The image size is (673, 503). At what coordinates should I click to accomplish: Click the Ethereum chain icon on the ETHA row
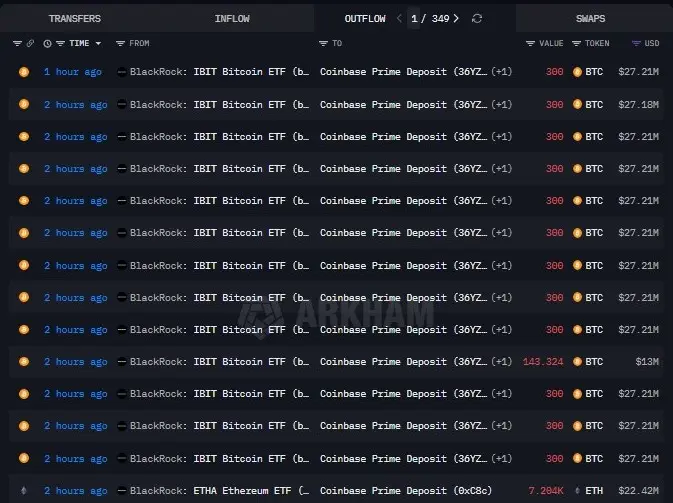24,490
